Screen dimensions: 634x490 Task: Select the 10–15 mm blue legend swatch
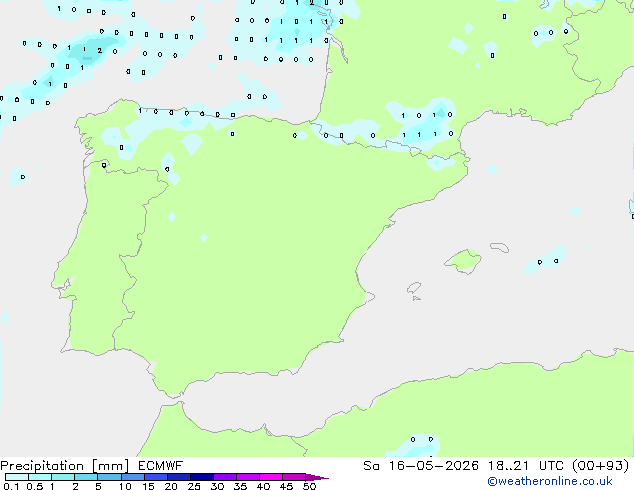133,477
